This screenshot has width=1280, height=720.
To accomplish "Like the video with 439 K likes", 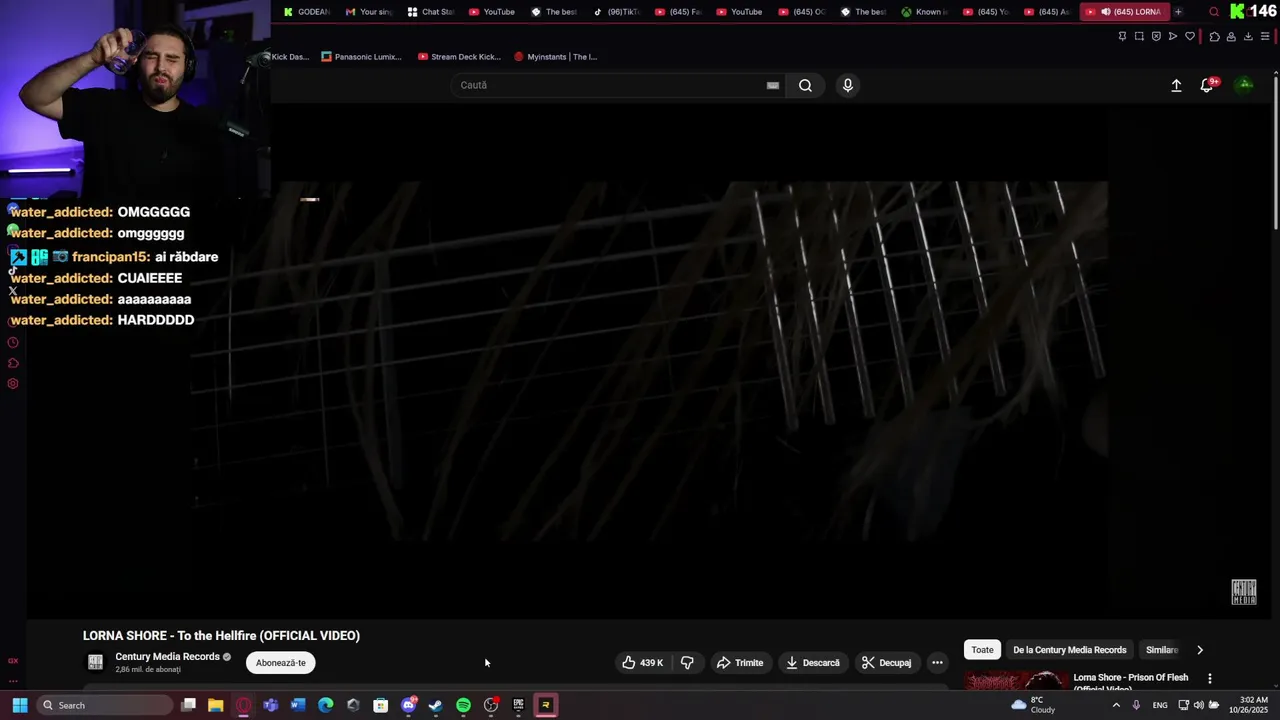I will coord(643,663).
